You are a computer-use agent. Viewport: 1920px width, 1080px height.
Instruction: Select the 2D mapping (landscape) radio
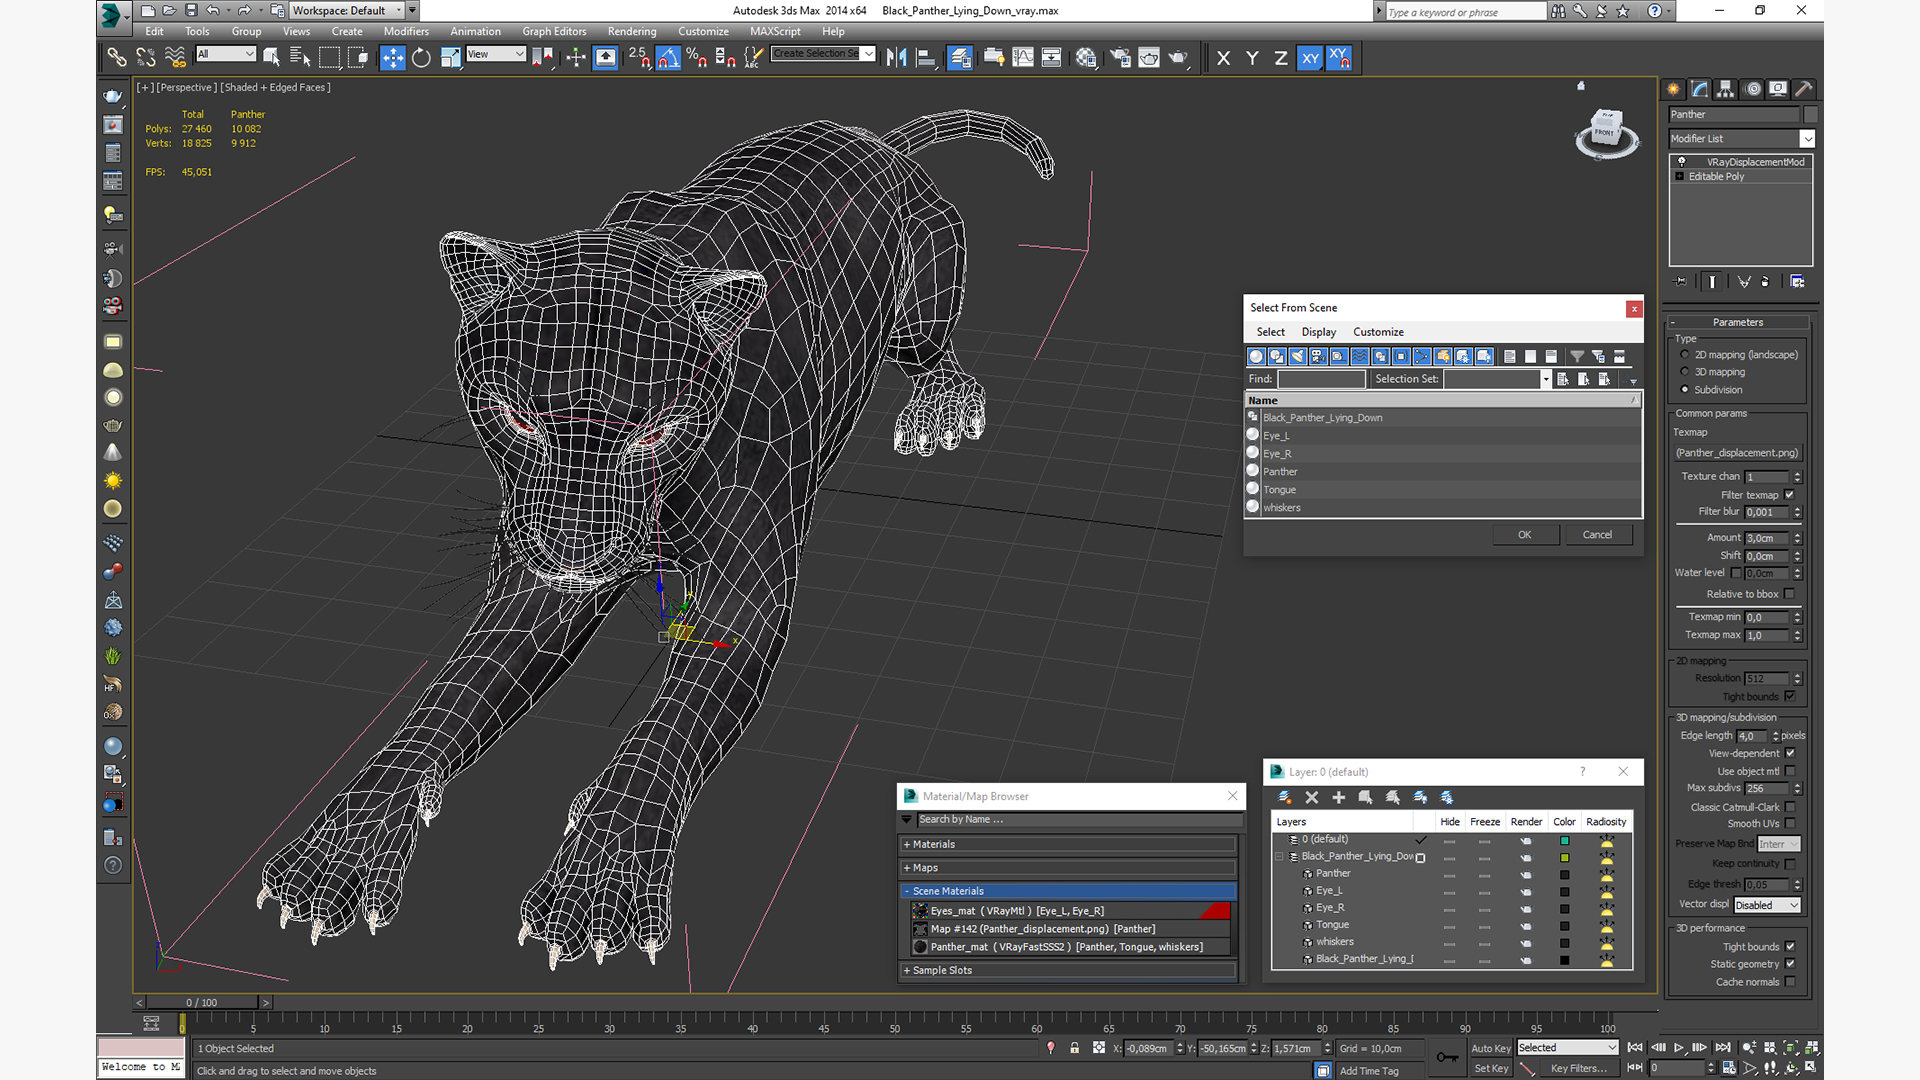tap(1685, 355)
